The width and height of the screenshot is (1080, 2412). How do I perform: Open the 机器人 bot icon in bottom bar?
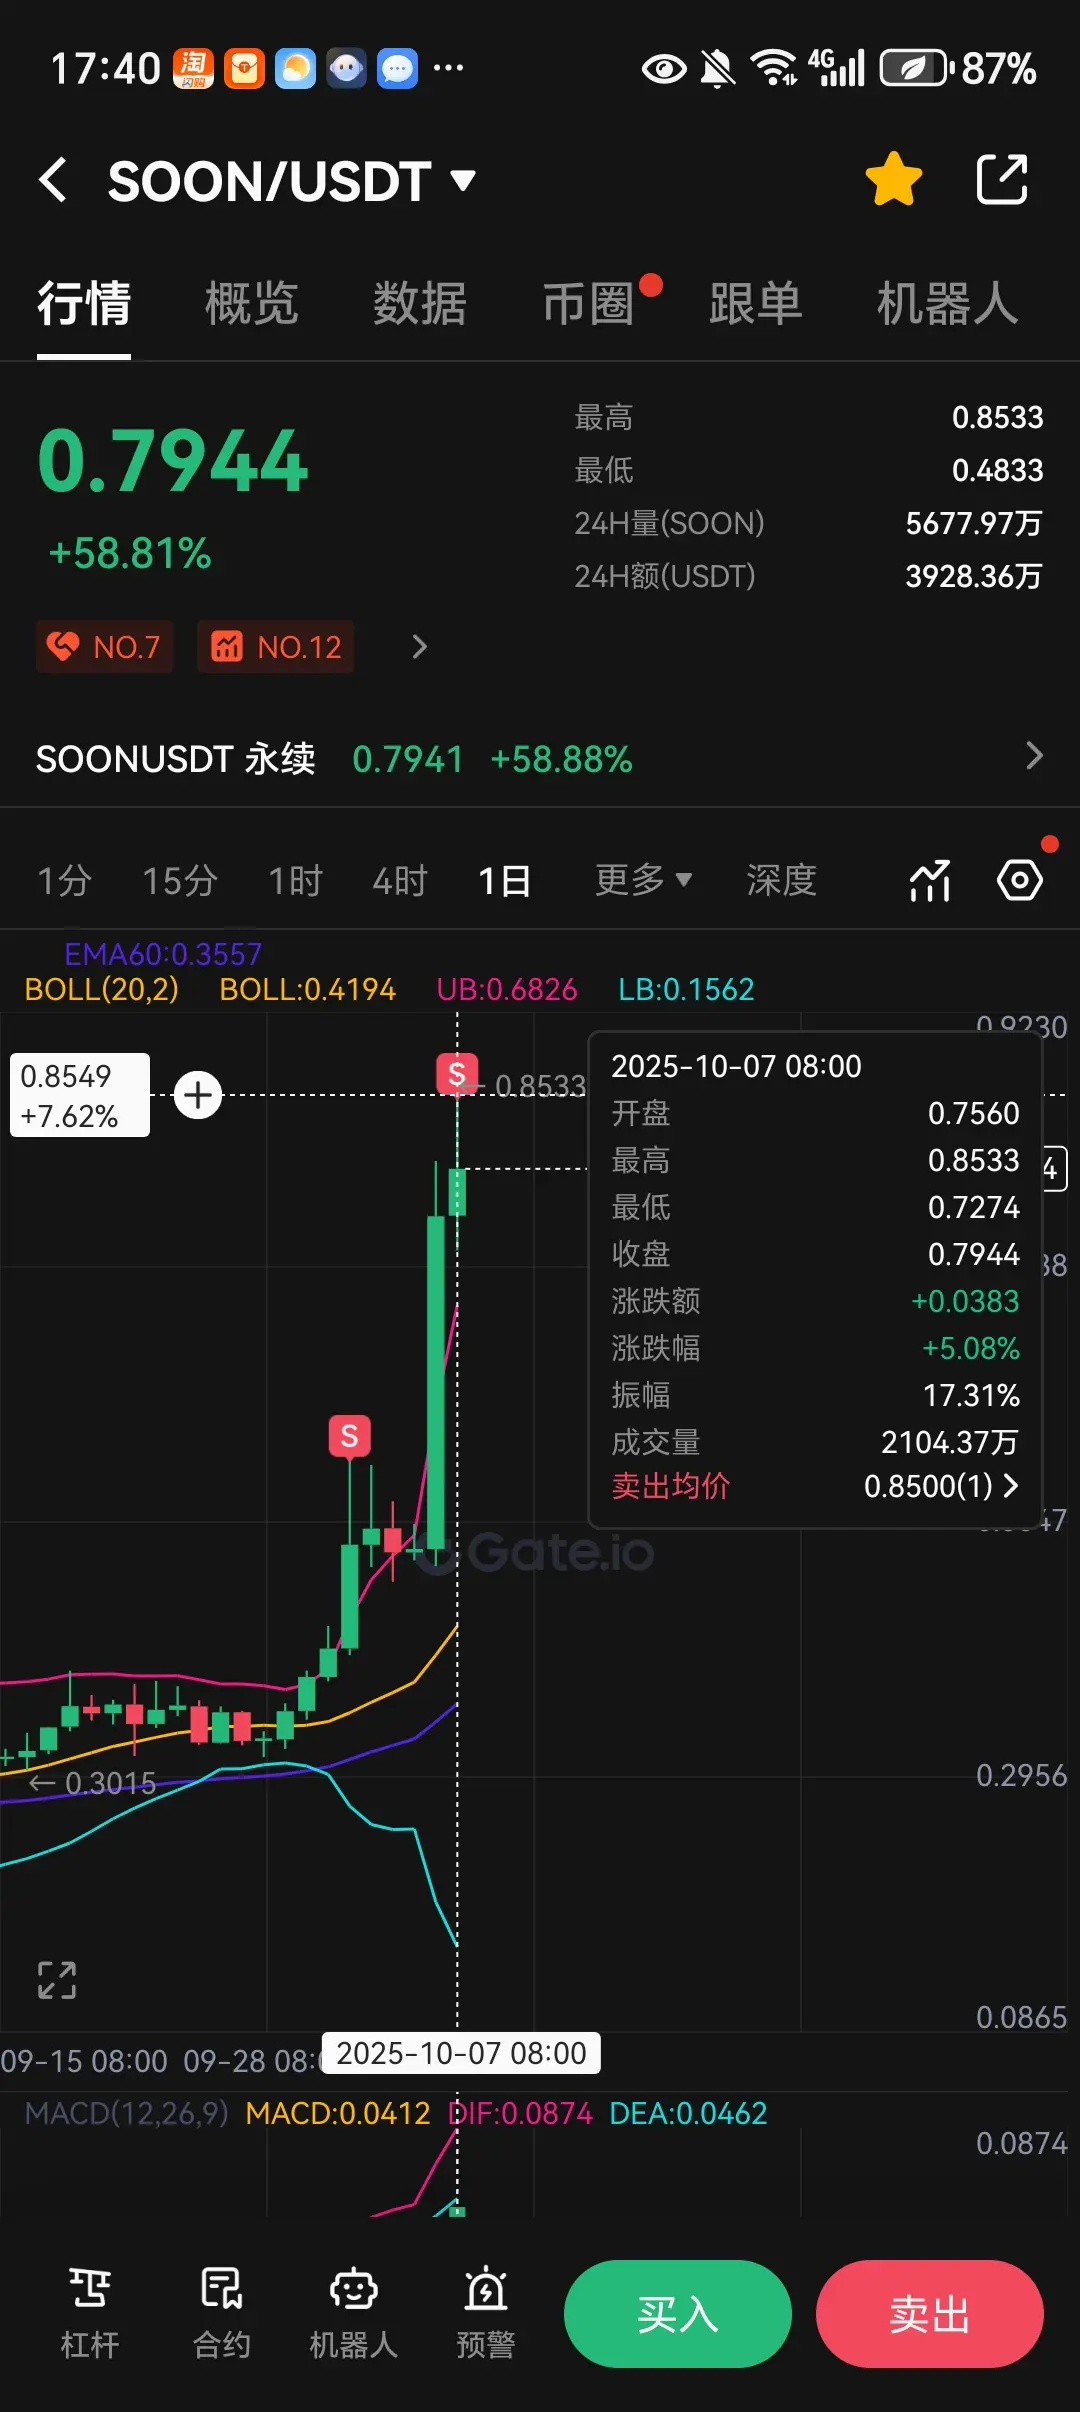[353, 2313]
